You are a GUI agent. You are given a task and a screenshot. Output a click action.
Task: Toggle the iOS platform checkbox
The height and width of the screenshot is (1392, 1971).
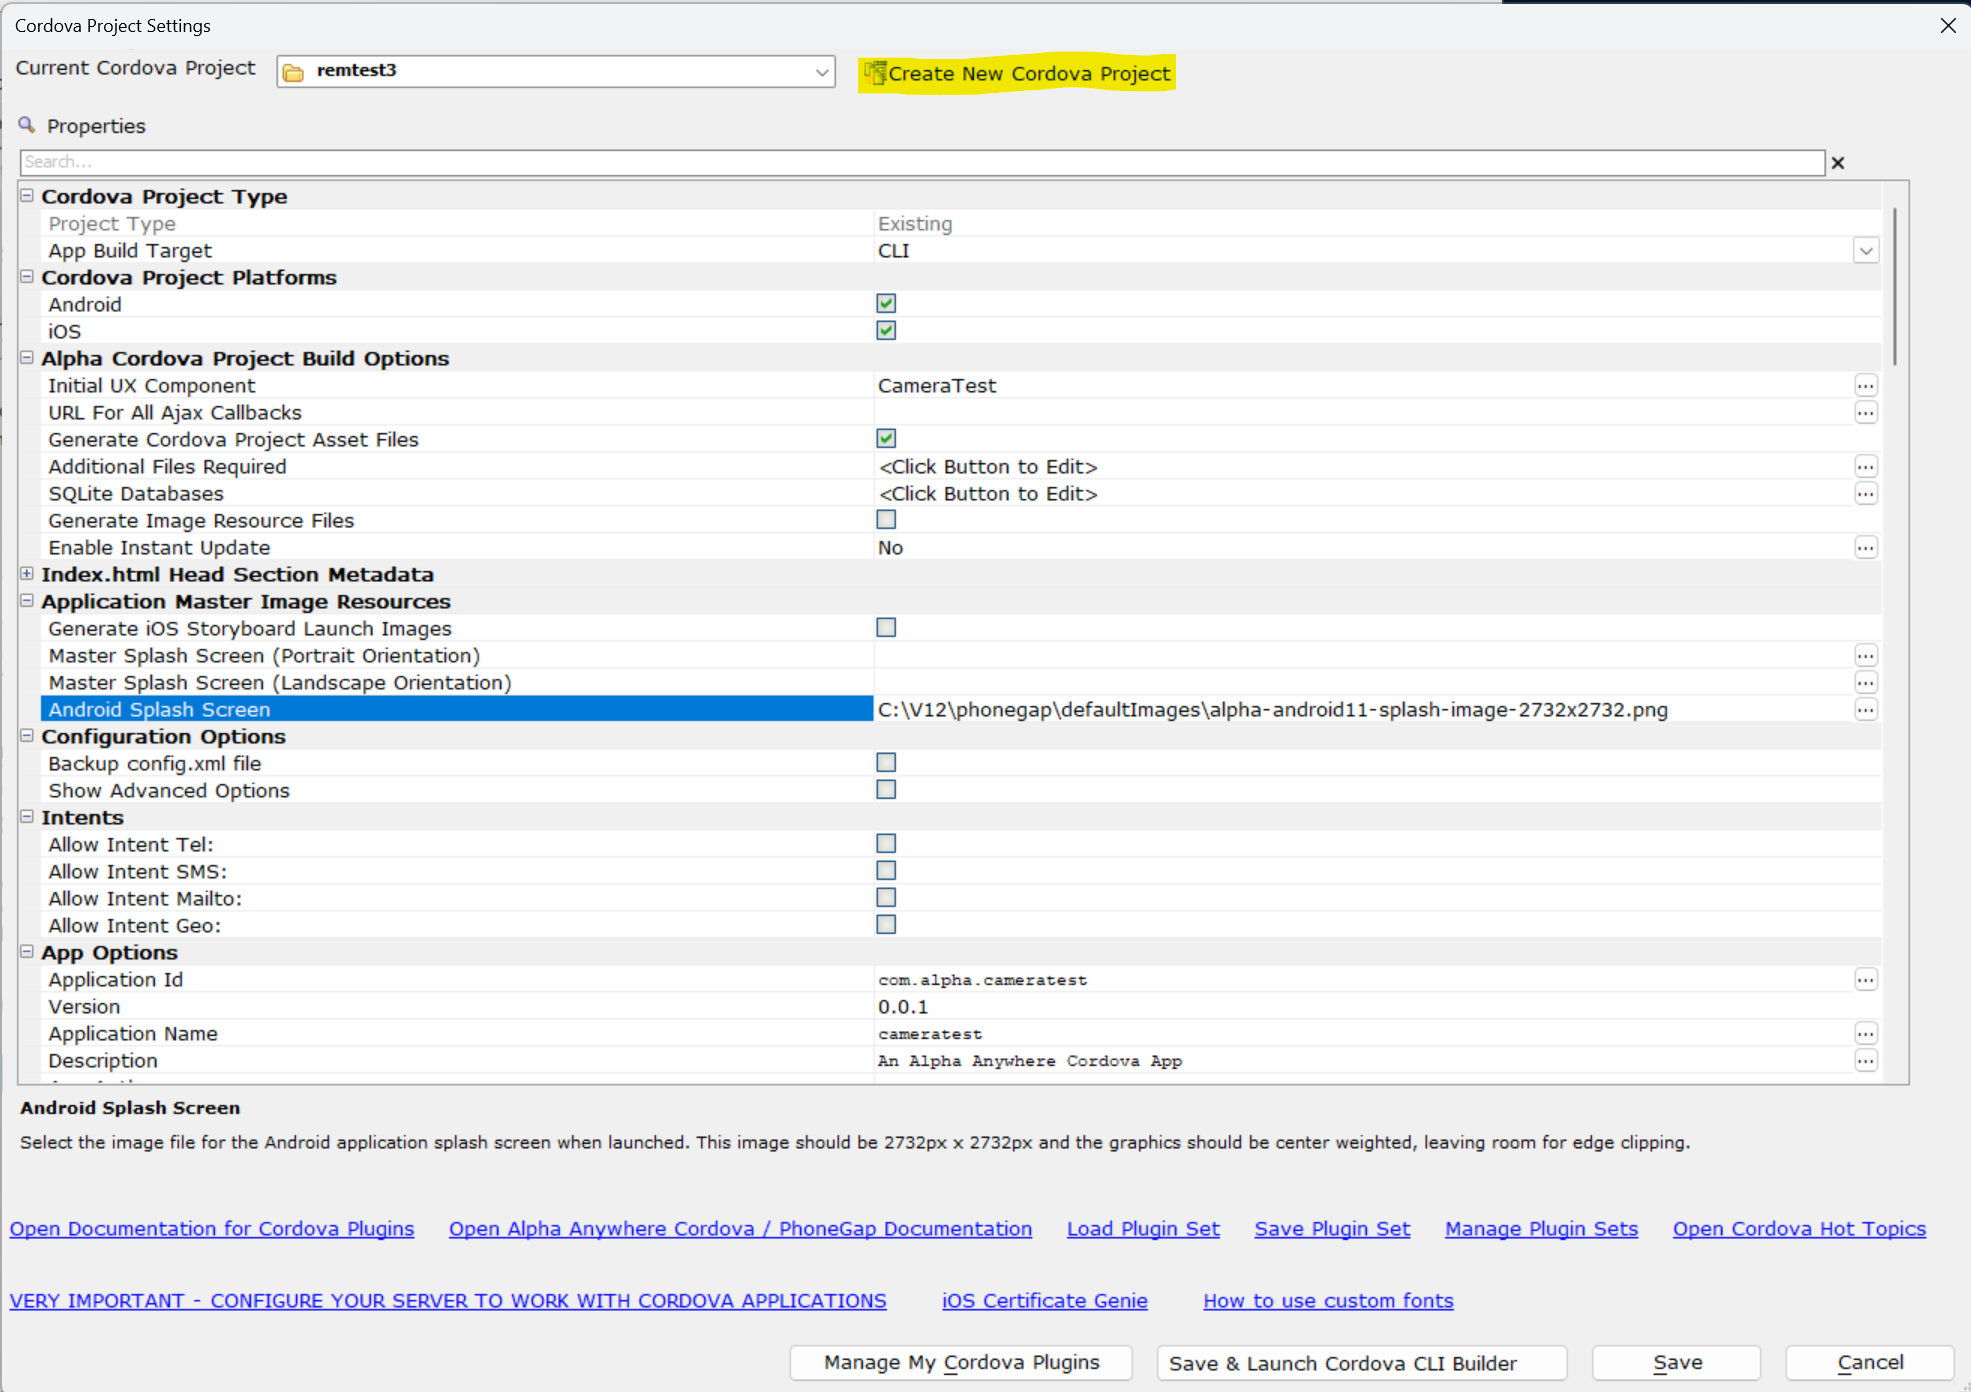point(886,330)
